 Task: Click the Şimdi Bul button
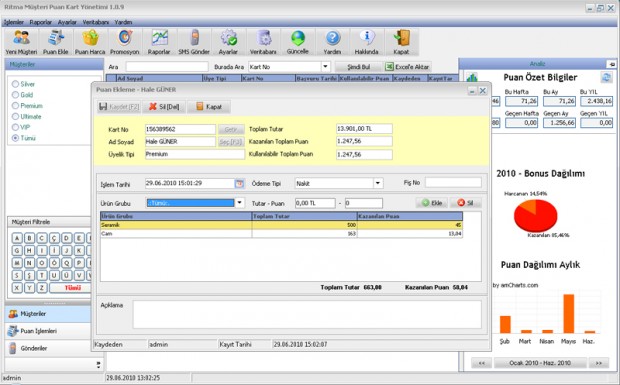359,67
